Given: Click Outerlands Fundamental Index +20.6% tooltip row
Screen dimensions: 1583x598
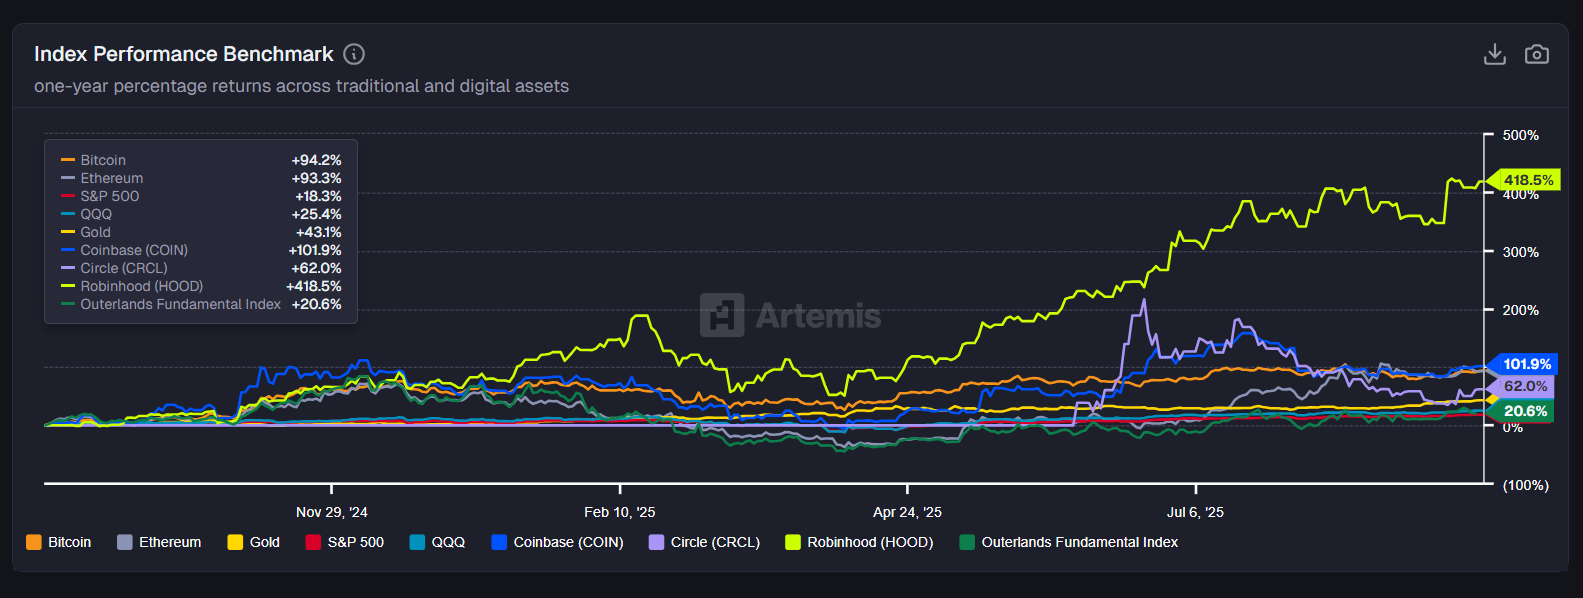Looking at the screenshot, I should (x=201, y=304).
